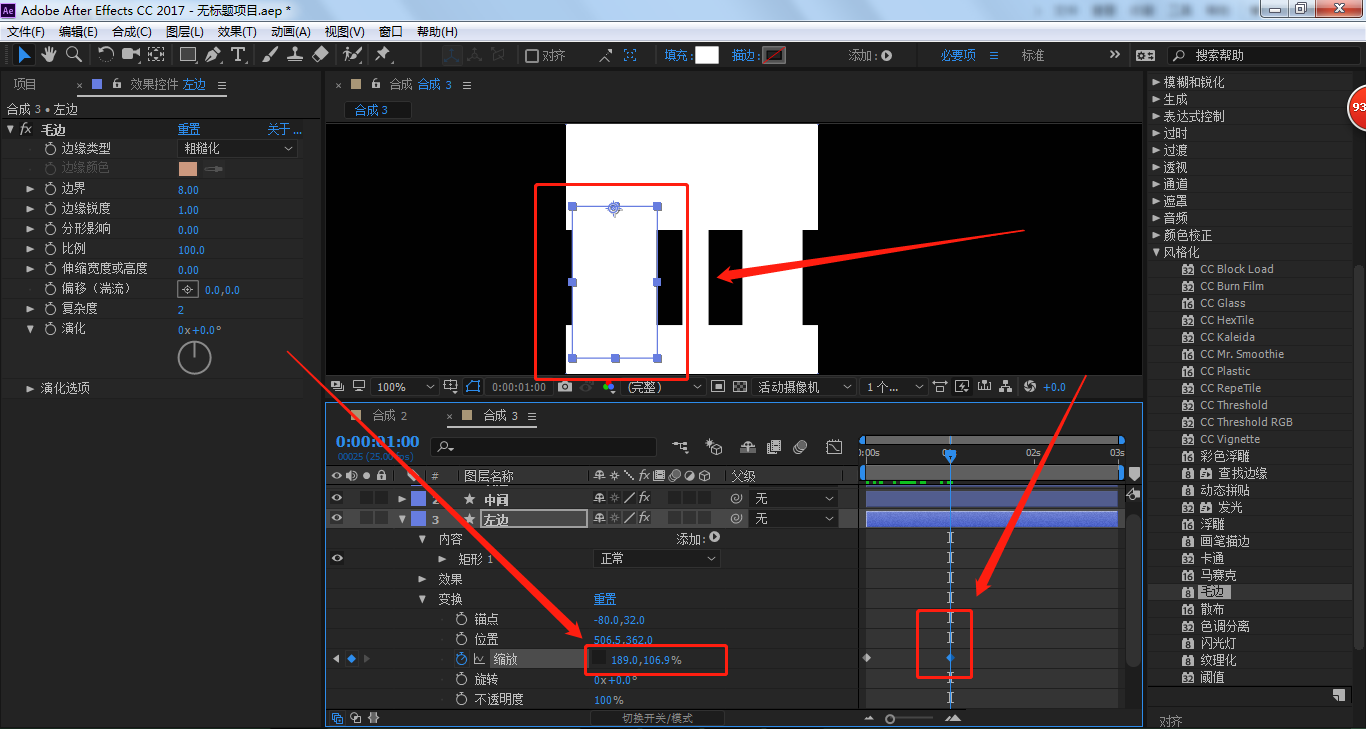Click the reset exposure icon in viewer
The width and height of the screenshot is (1366, 729).
tap(1030, 387)
